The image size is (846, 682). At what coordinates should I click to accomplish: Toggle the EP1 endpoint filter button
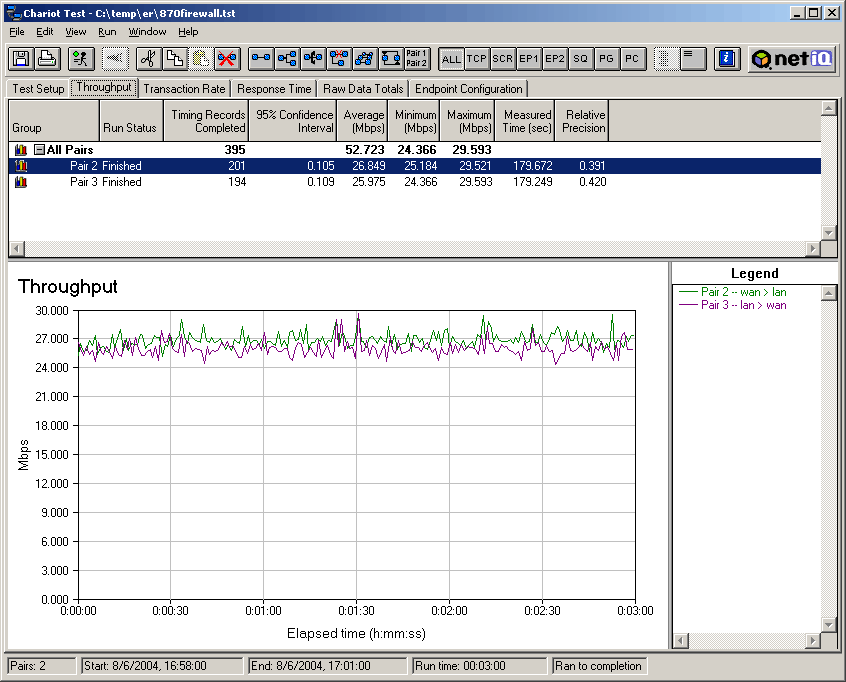pos(529,59)
